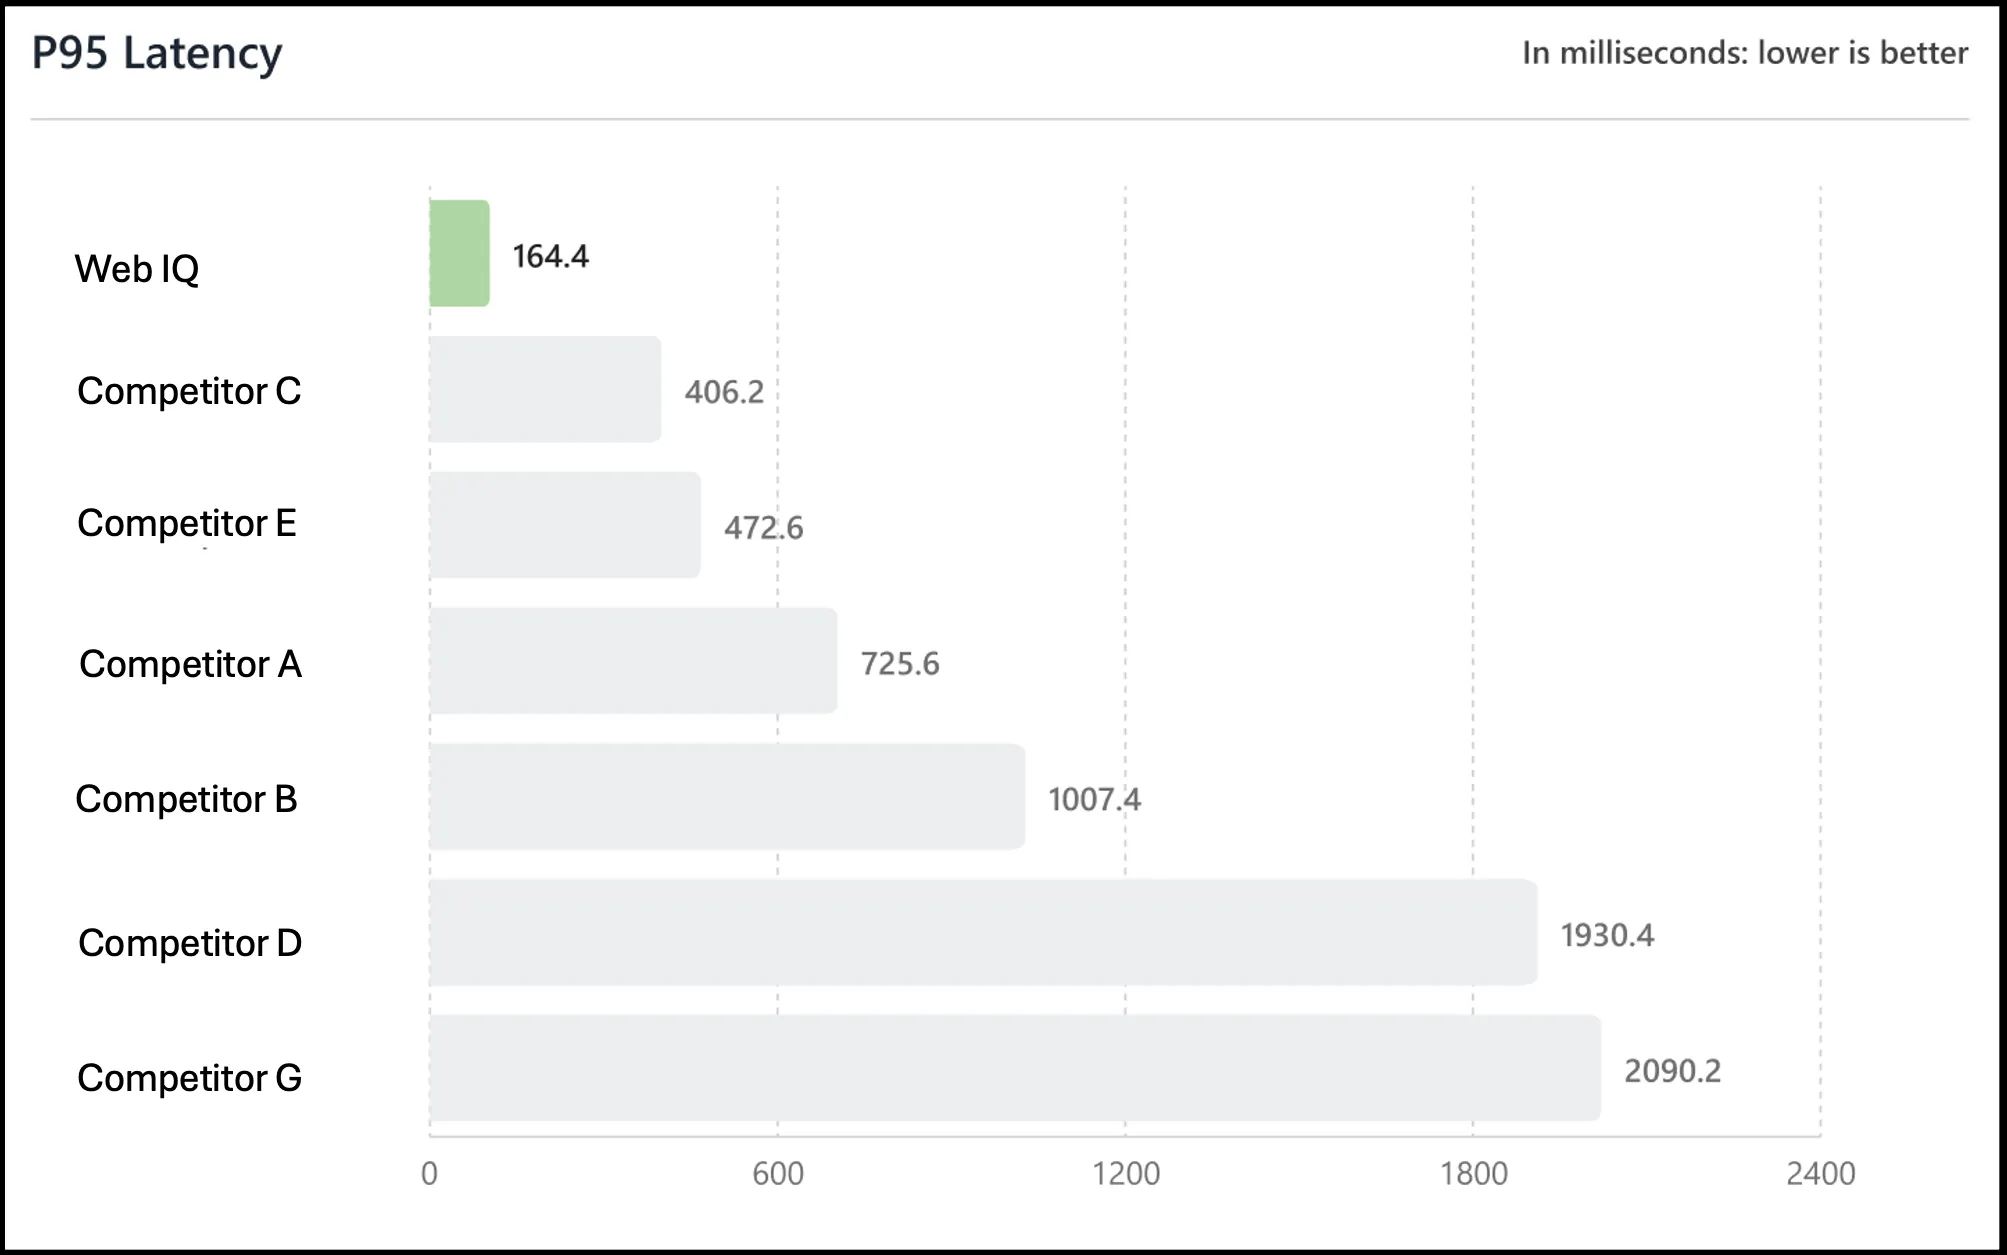2007x1255 pixels.
Task: Click the green Web IQ bar
Action: coord(460,253)
